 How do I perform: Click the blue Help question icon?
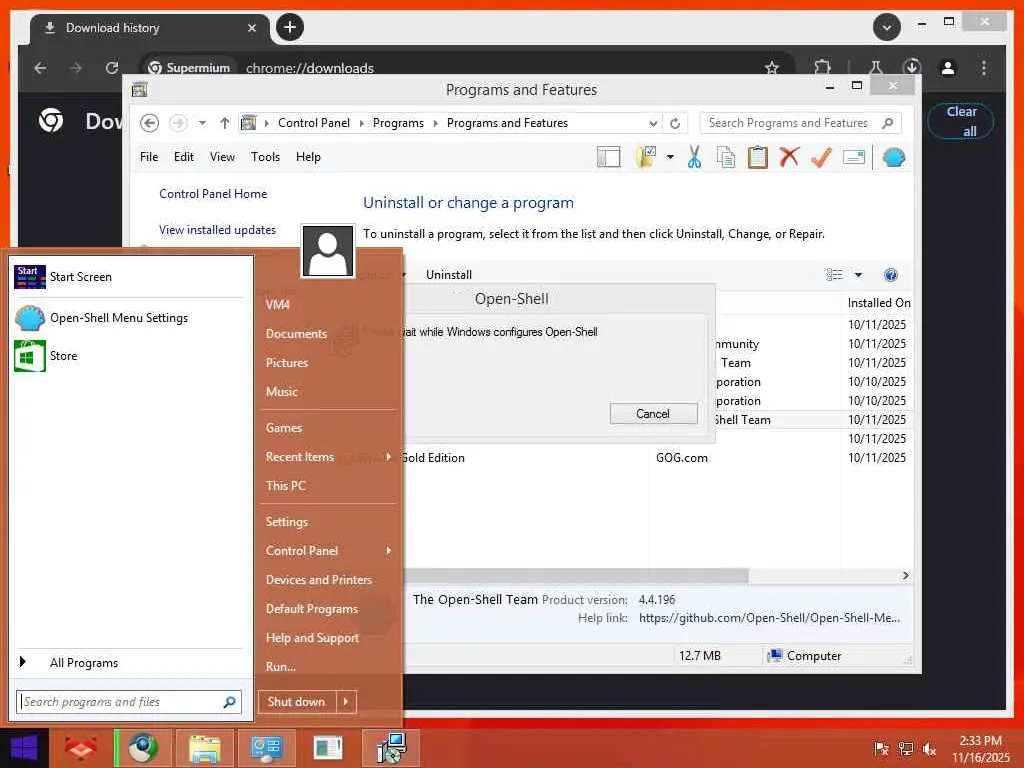[x=891, y=275]
